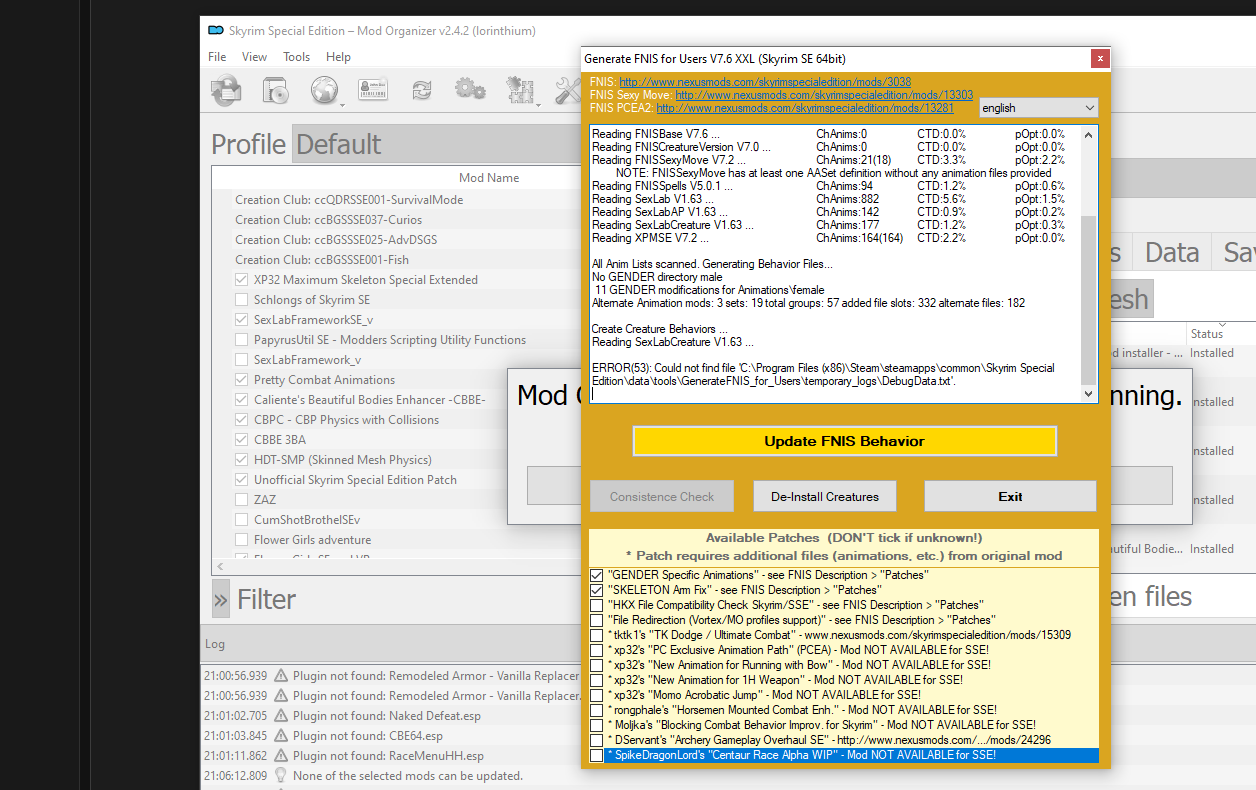Image resolution: width=1256 pixels, height=790 pixels.
Task: Open the Tools menu
Action: point(296,57)
